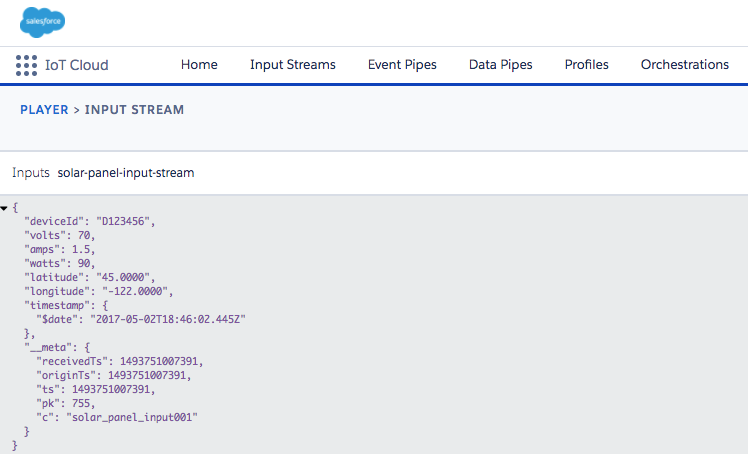Open the App Launcher grid icon

(x=26, y=65)
